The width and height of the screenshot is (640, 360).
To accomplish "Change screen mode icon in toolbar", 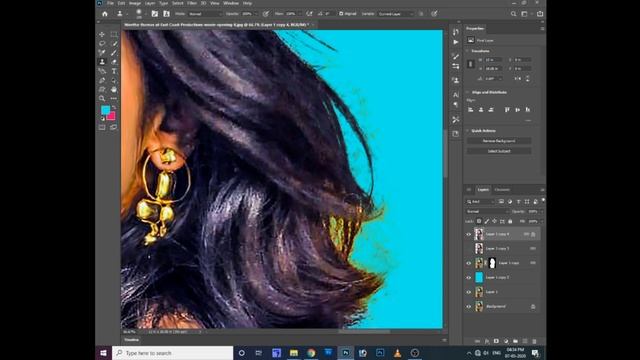I will pos(113,127).
